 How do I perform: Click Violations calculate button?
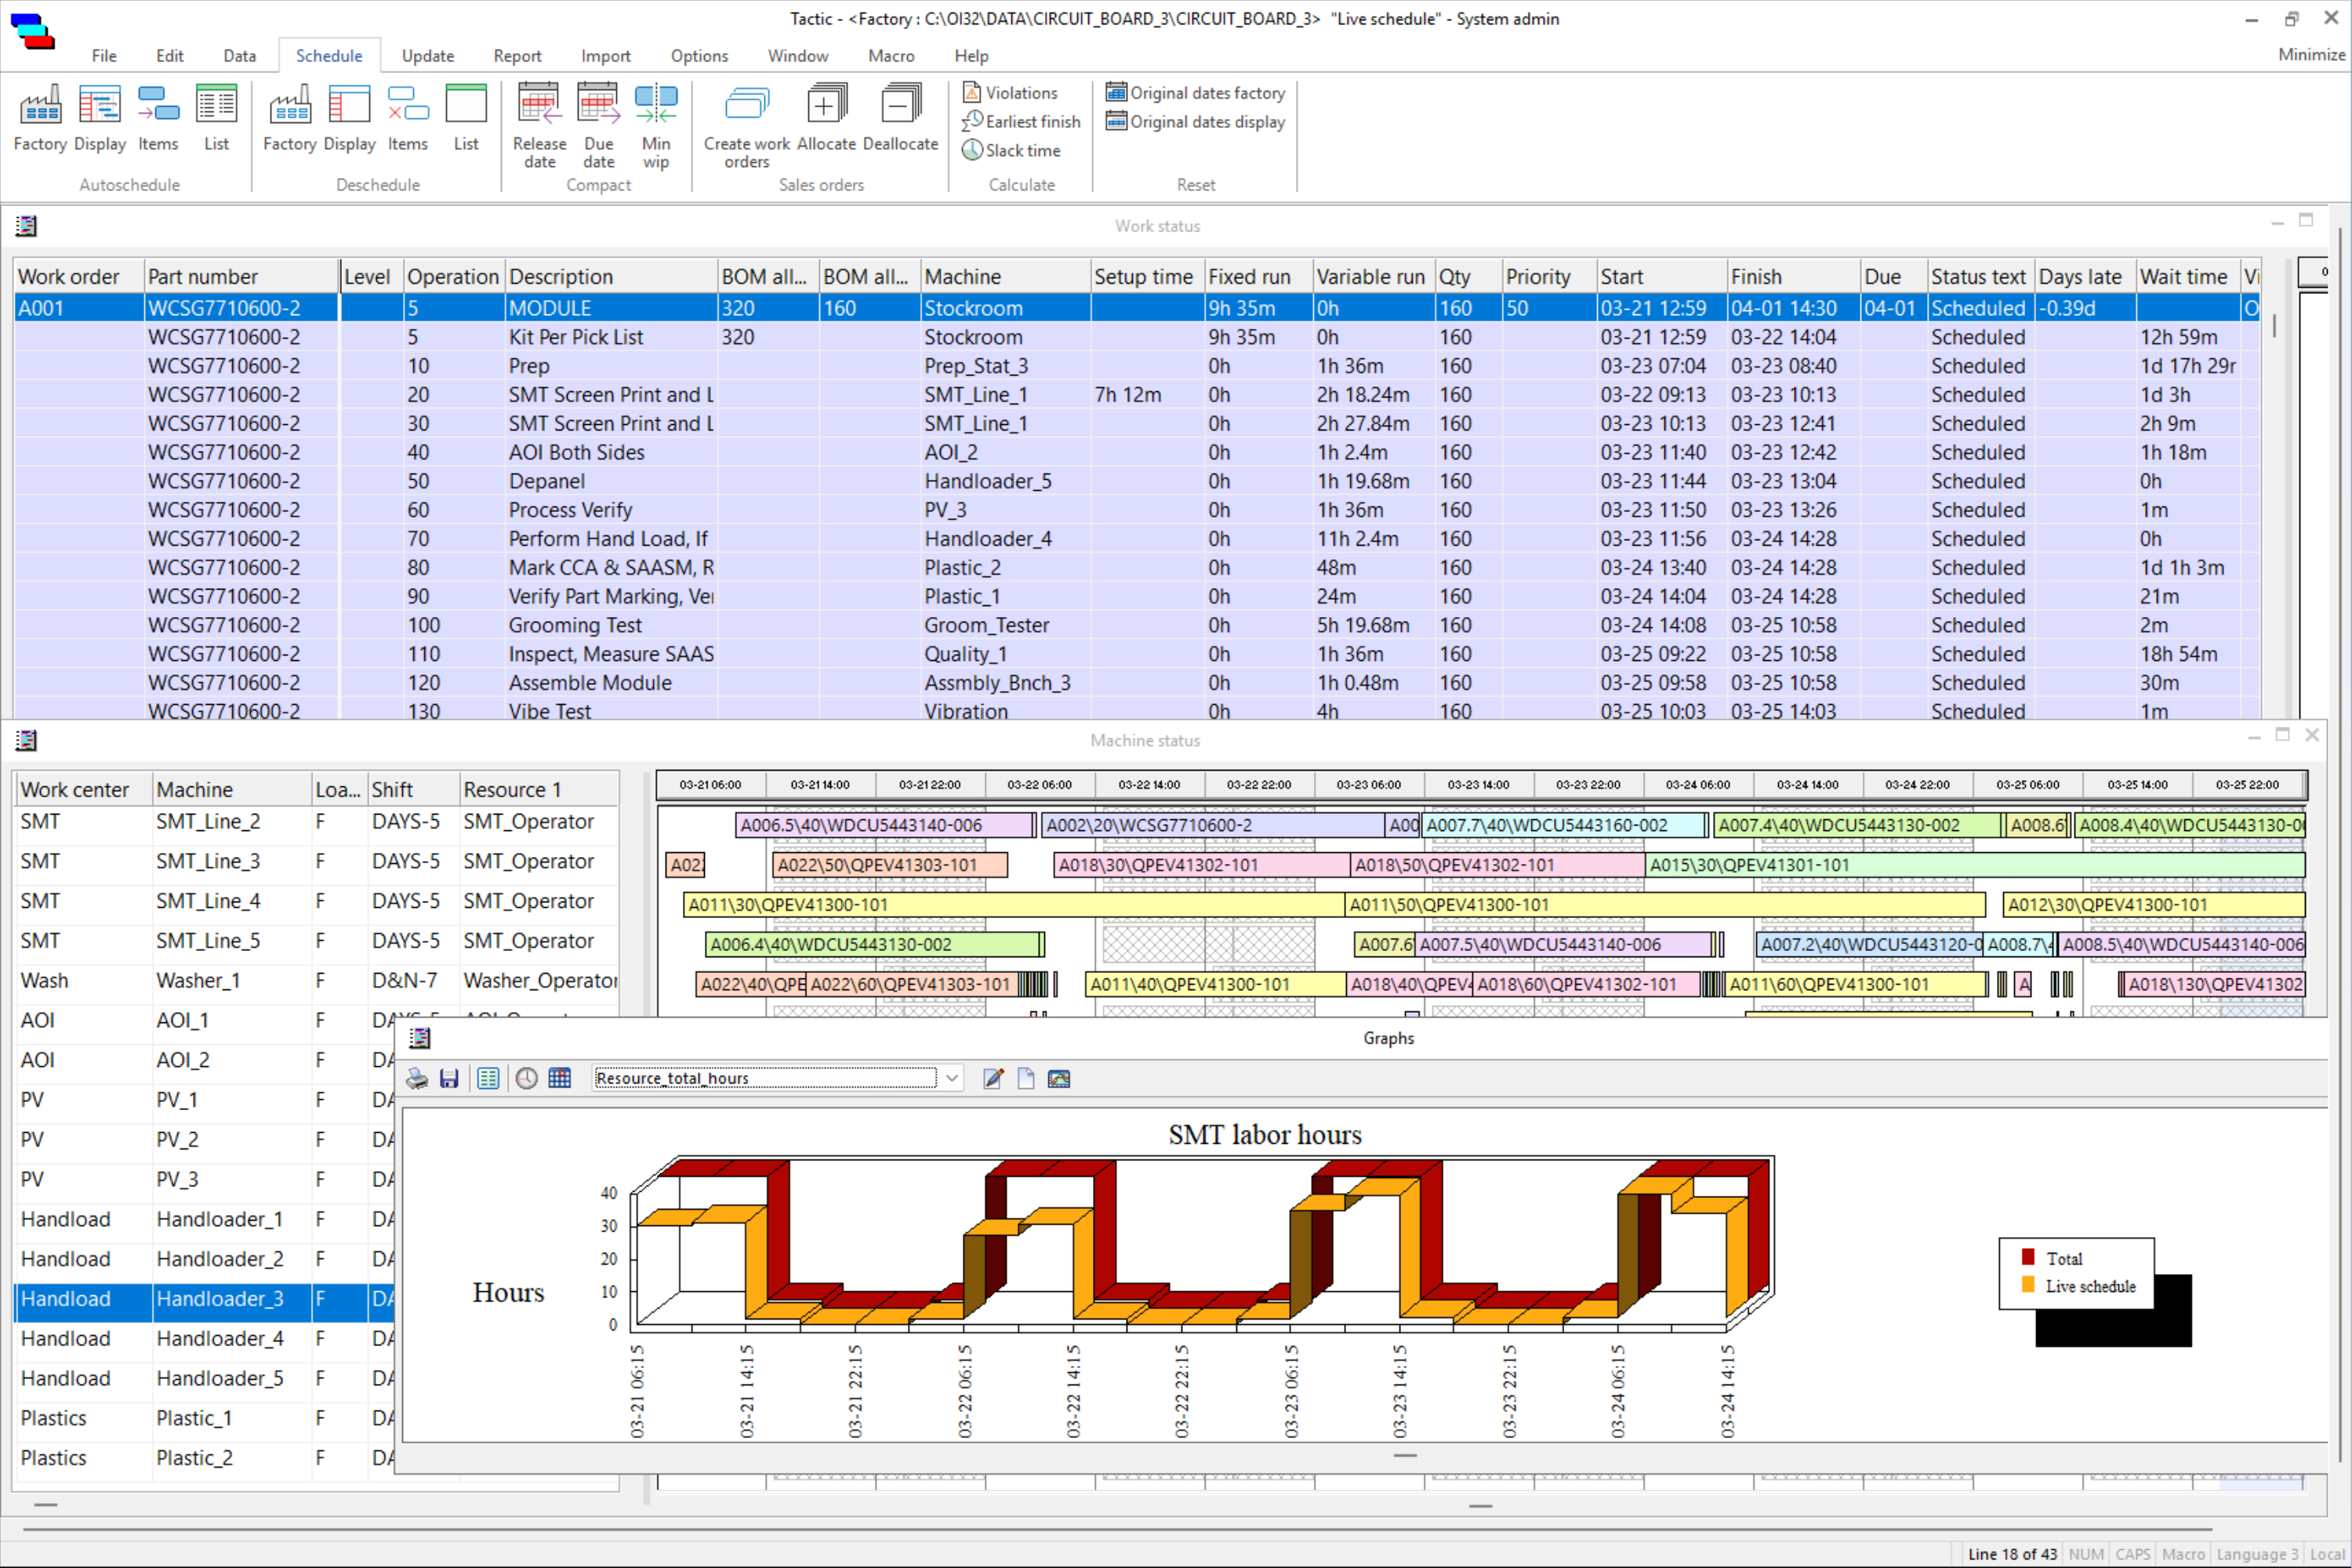click(x=1010, y=93)
